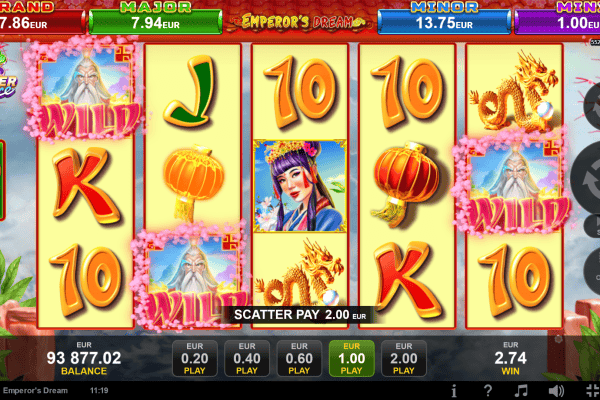Open the game info (i) icon
600x400 pixels.
point(454,391)
